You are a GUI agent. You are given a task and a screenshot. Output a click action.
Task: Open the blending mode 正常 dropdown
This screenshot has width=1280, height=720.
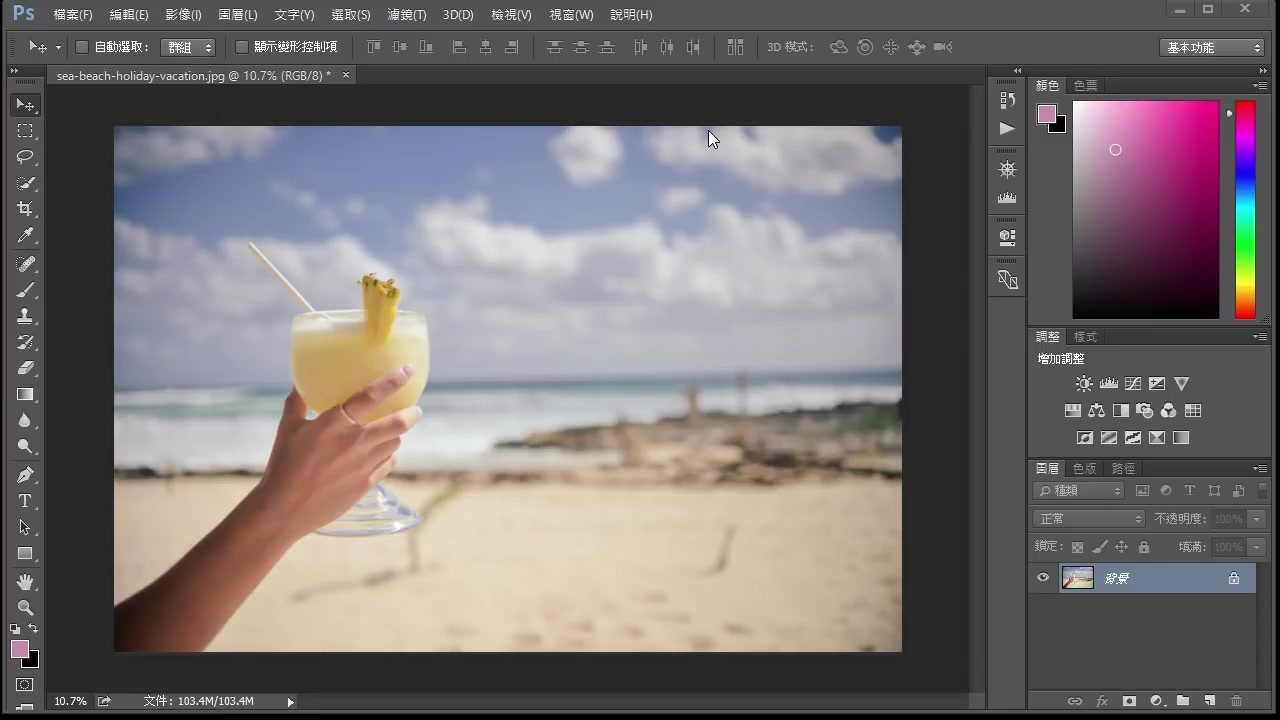coord(1088,518)
